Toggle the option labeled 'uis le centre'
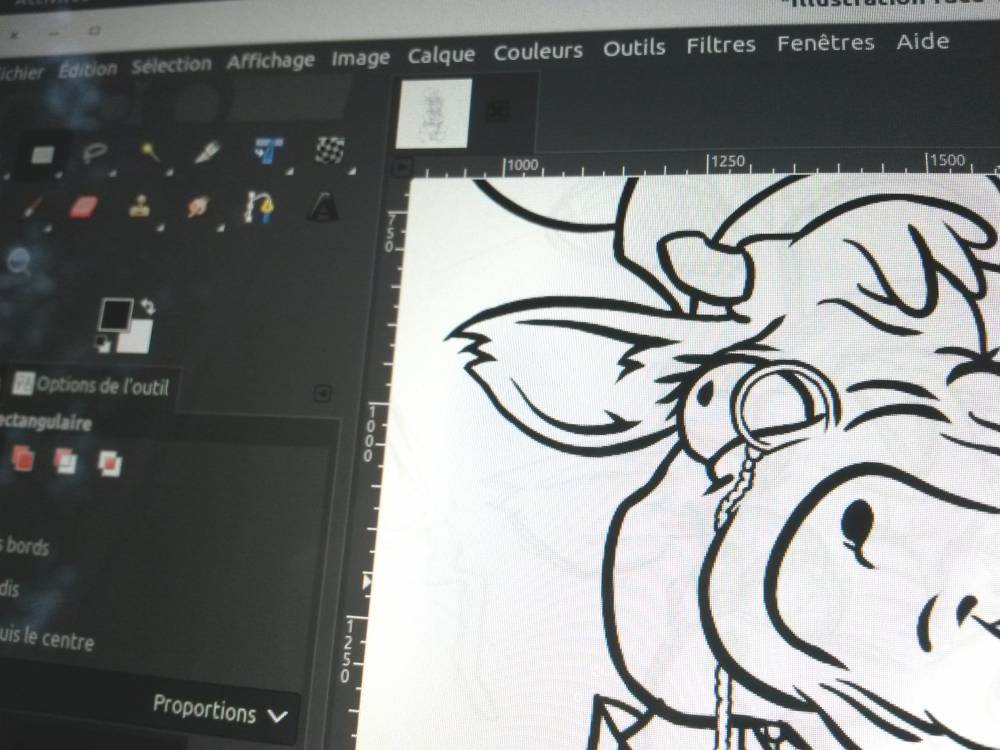 click(x=47, y=638)
